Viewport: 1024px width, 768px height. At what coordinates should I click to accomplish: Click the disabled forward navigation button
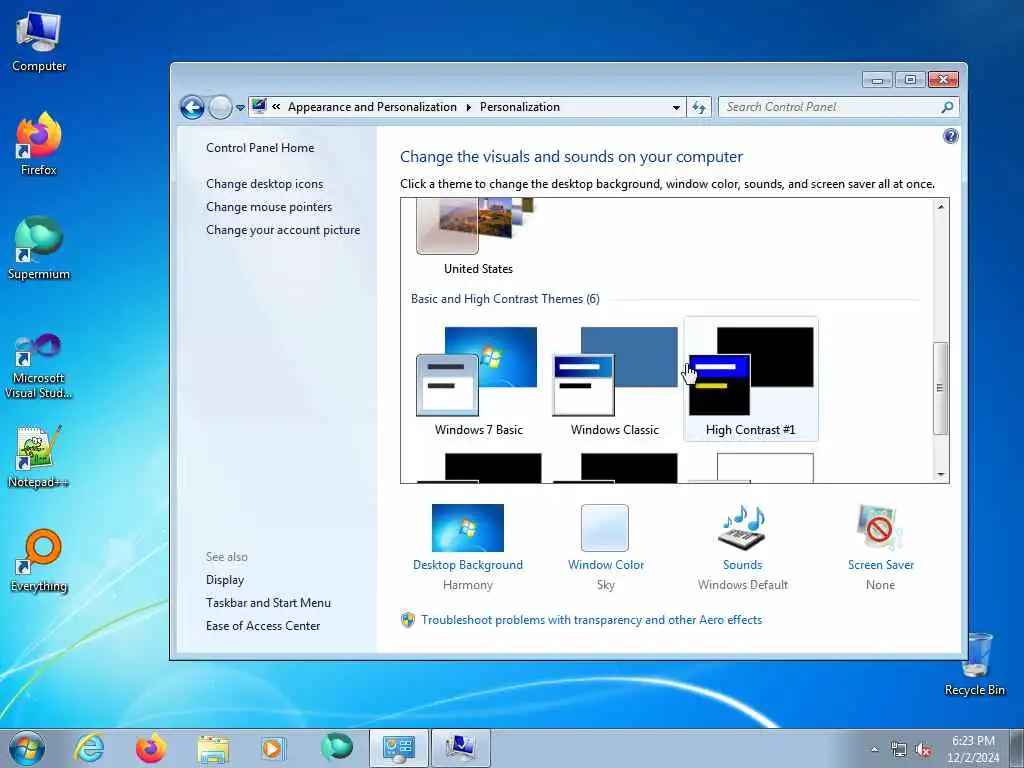[220, 107]
